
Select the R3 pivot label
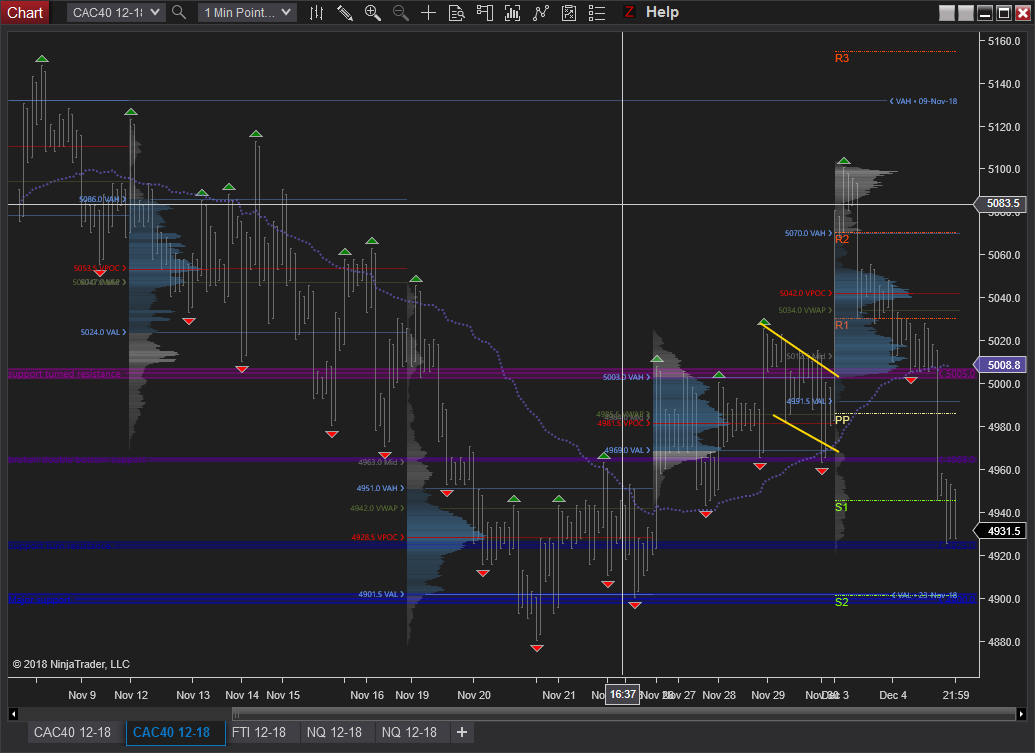(842, 58)
